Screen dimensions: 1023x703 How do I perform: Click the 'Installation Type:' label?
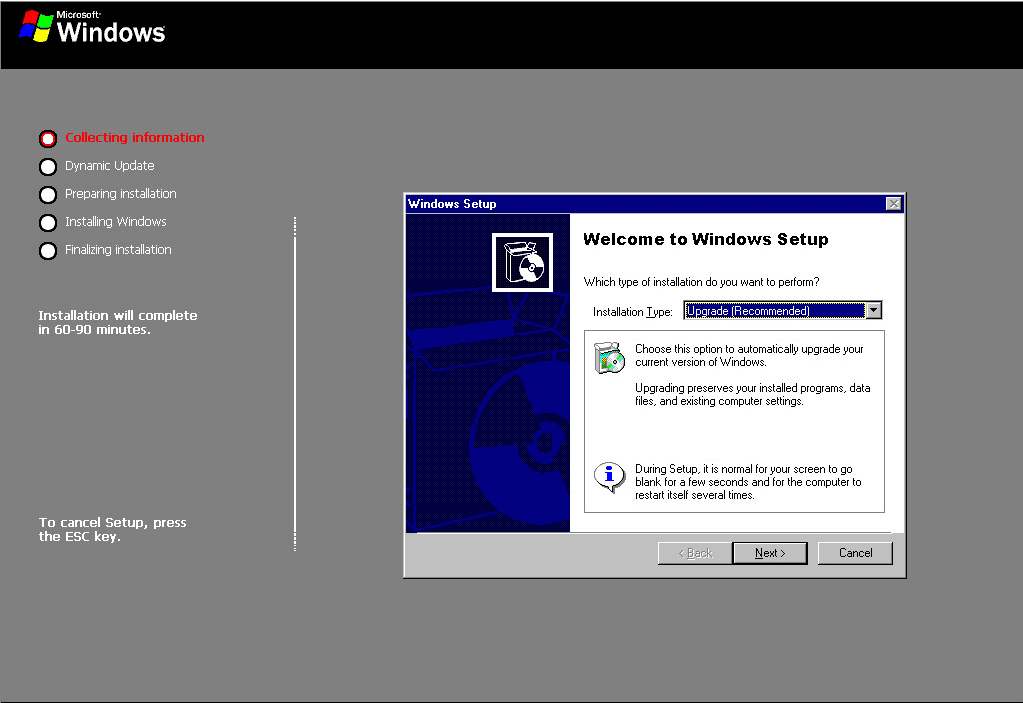click(x=632, y=312)
